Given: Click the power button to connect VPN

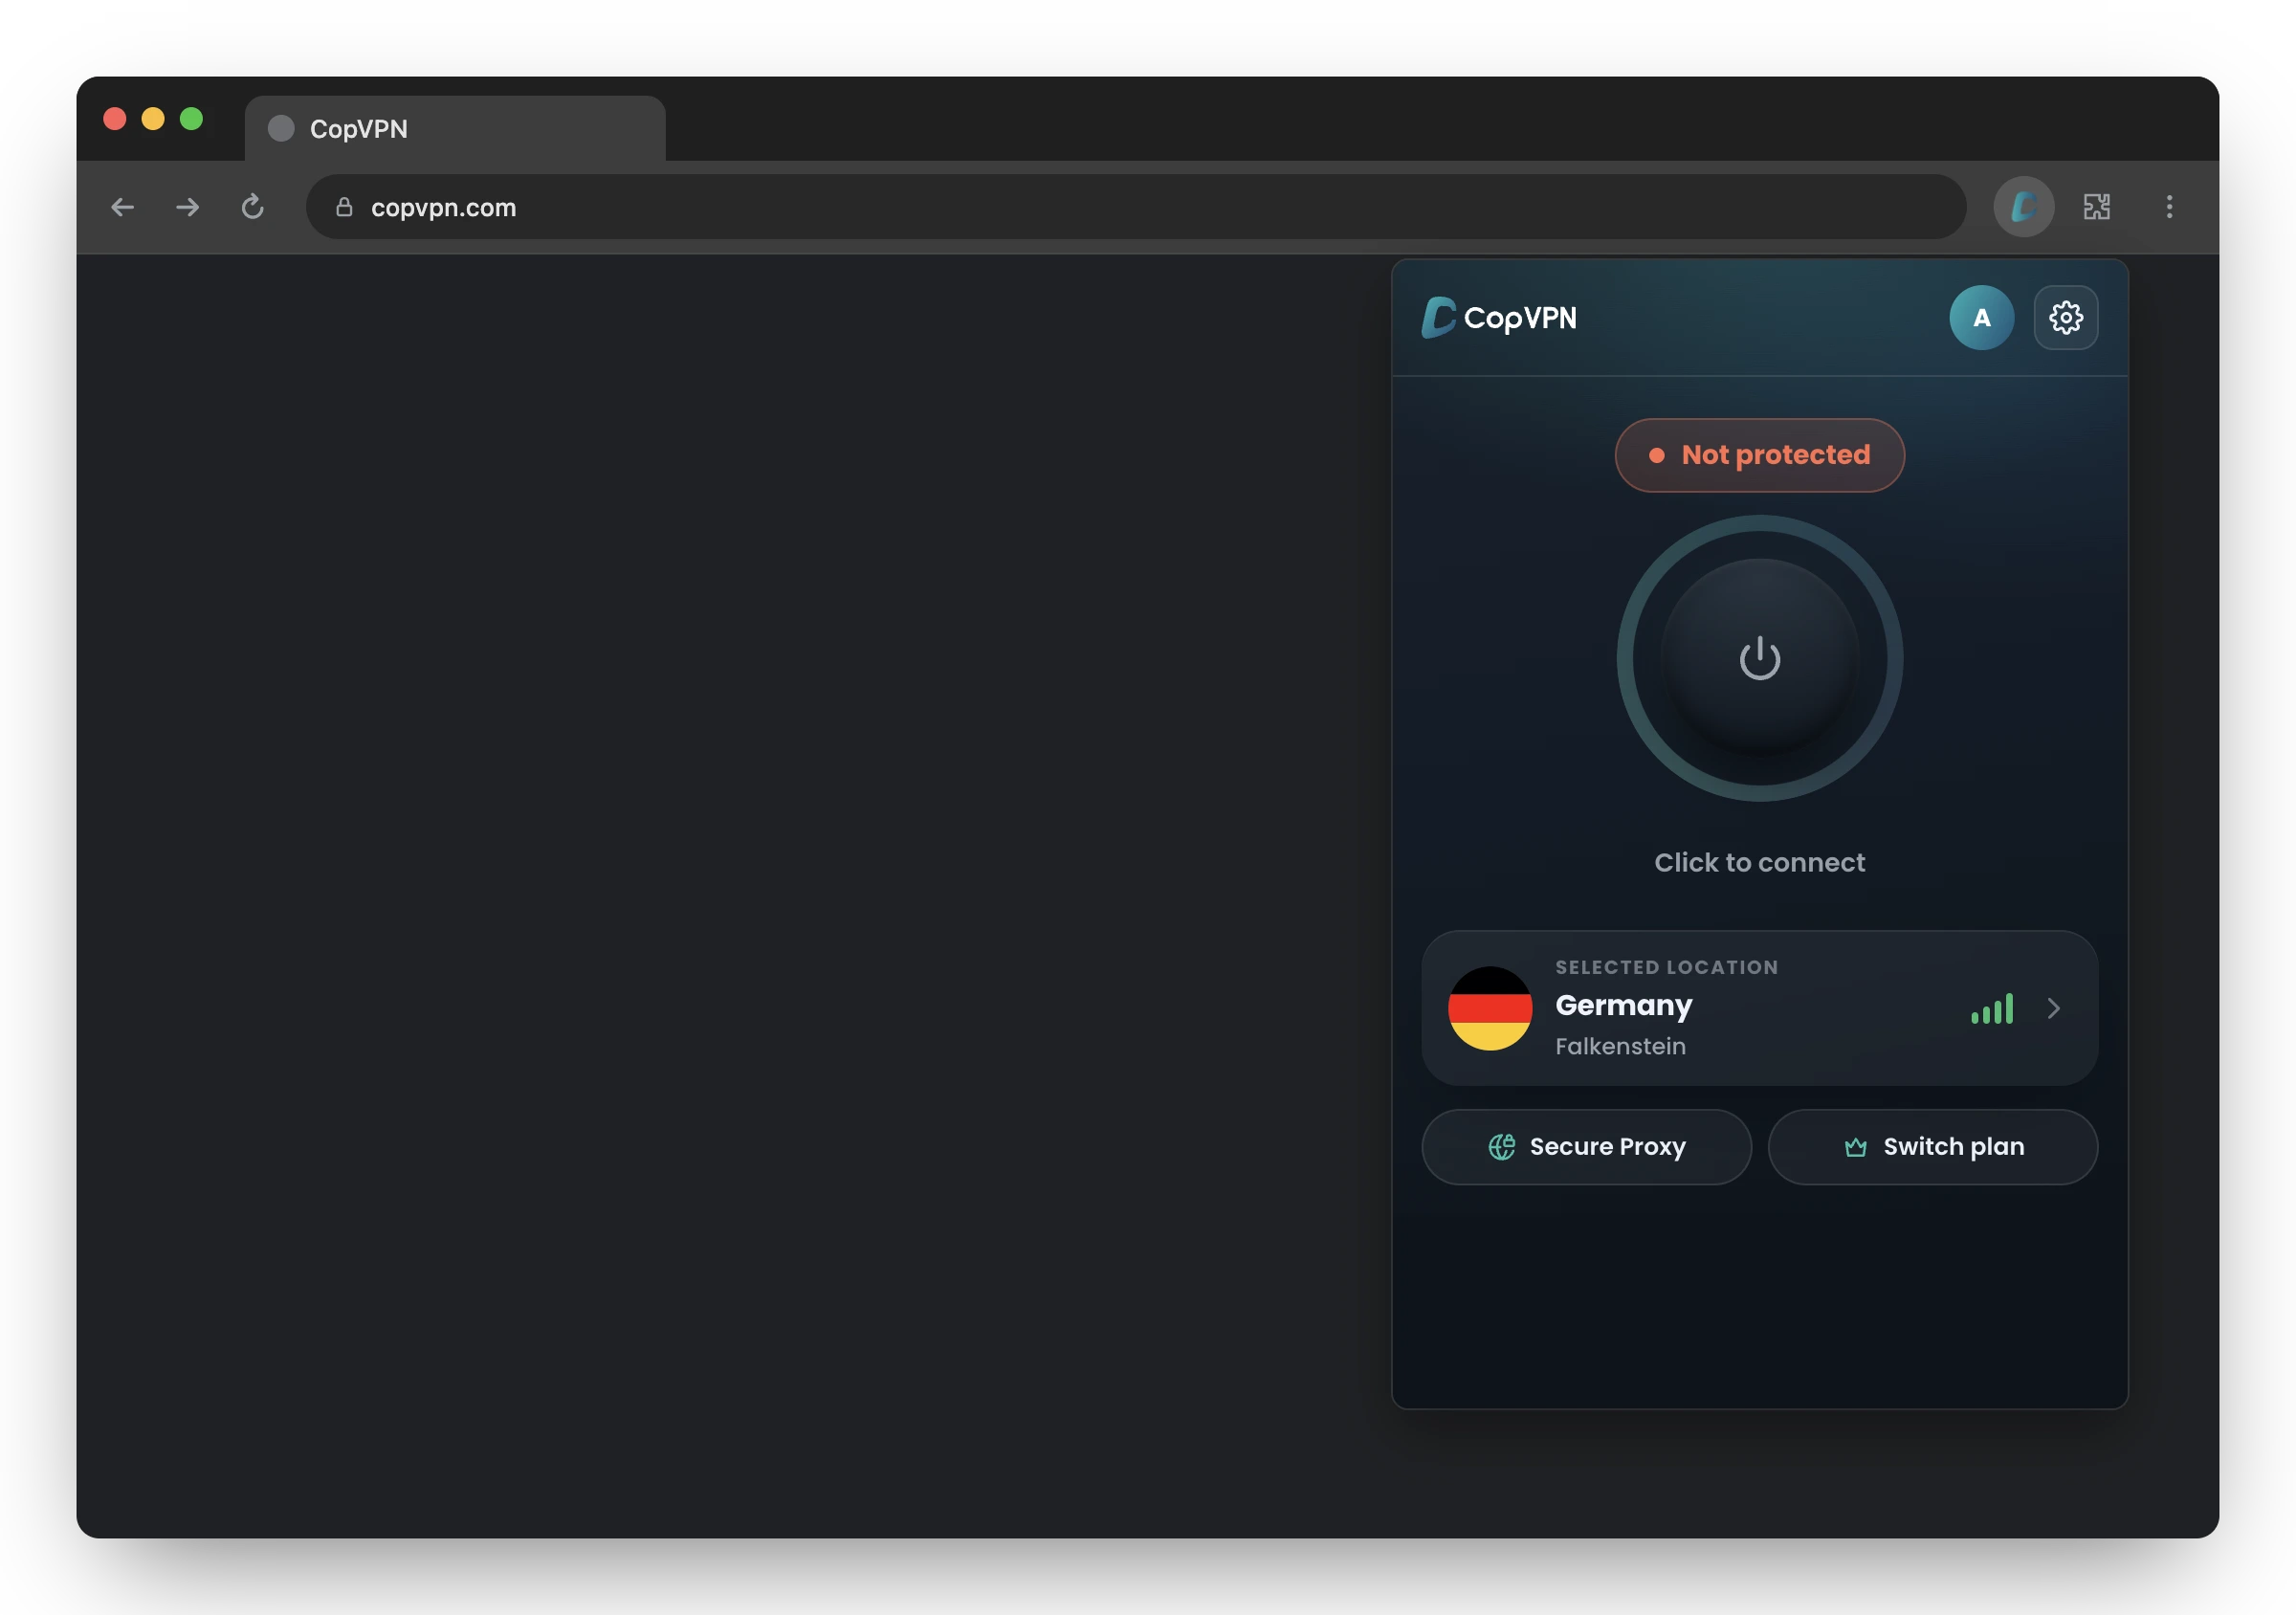Looking at the screenshot, I should (x=1759, y=658).
